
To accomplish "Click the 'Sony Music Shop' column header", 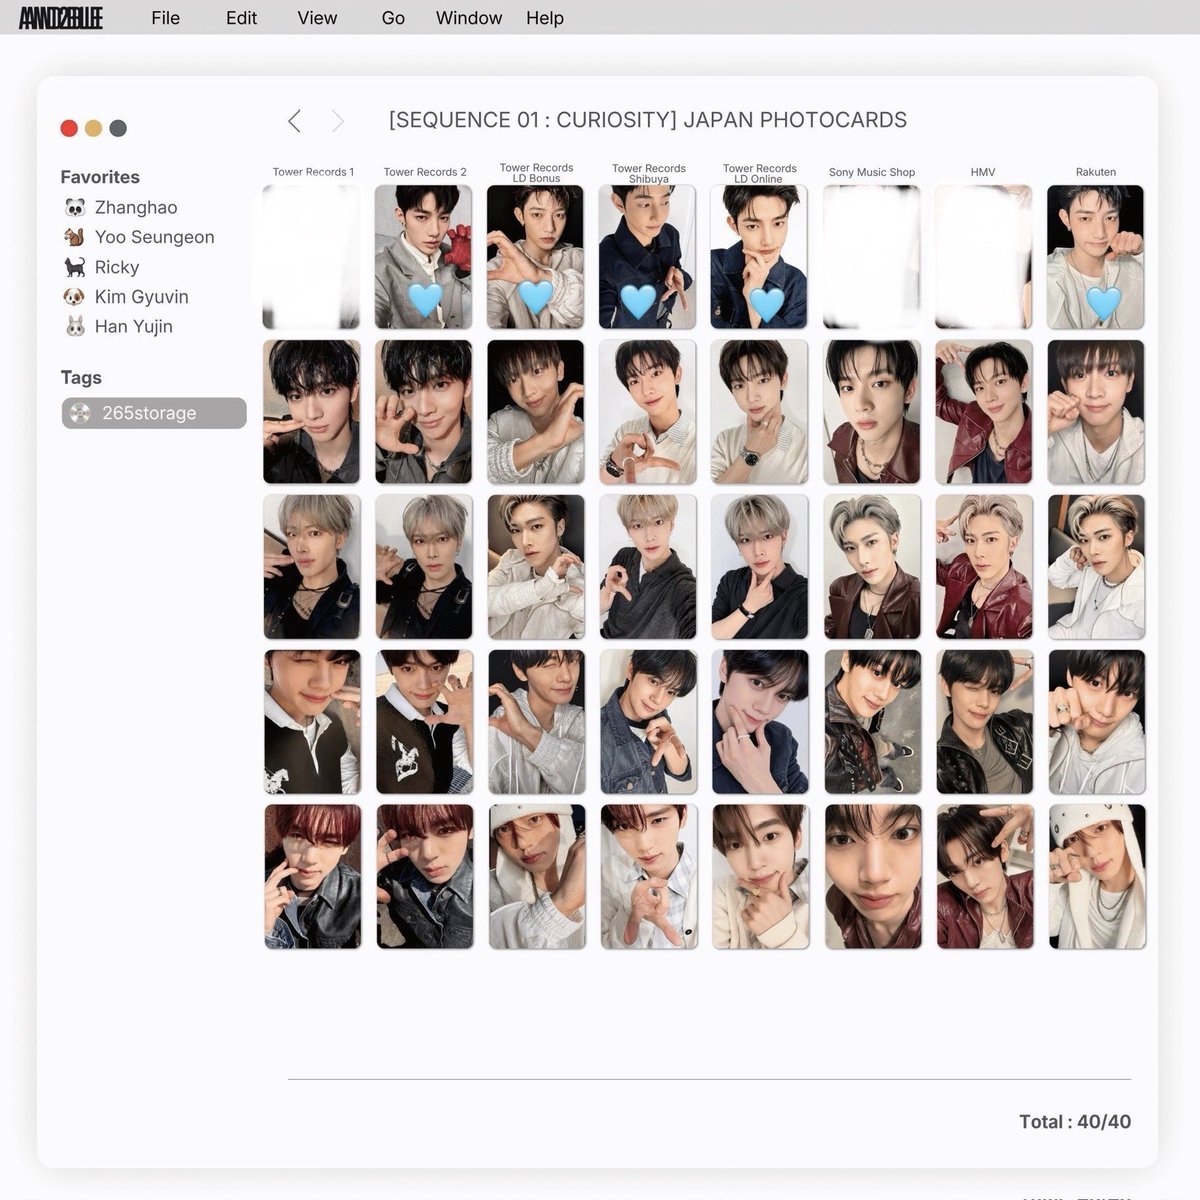I will 872,172.
